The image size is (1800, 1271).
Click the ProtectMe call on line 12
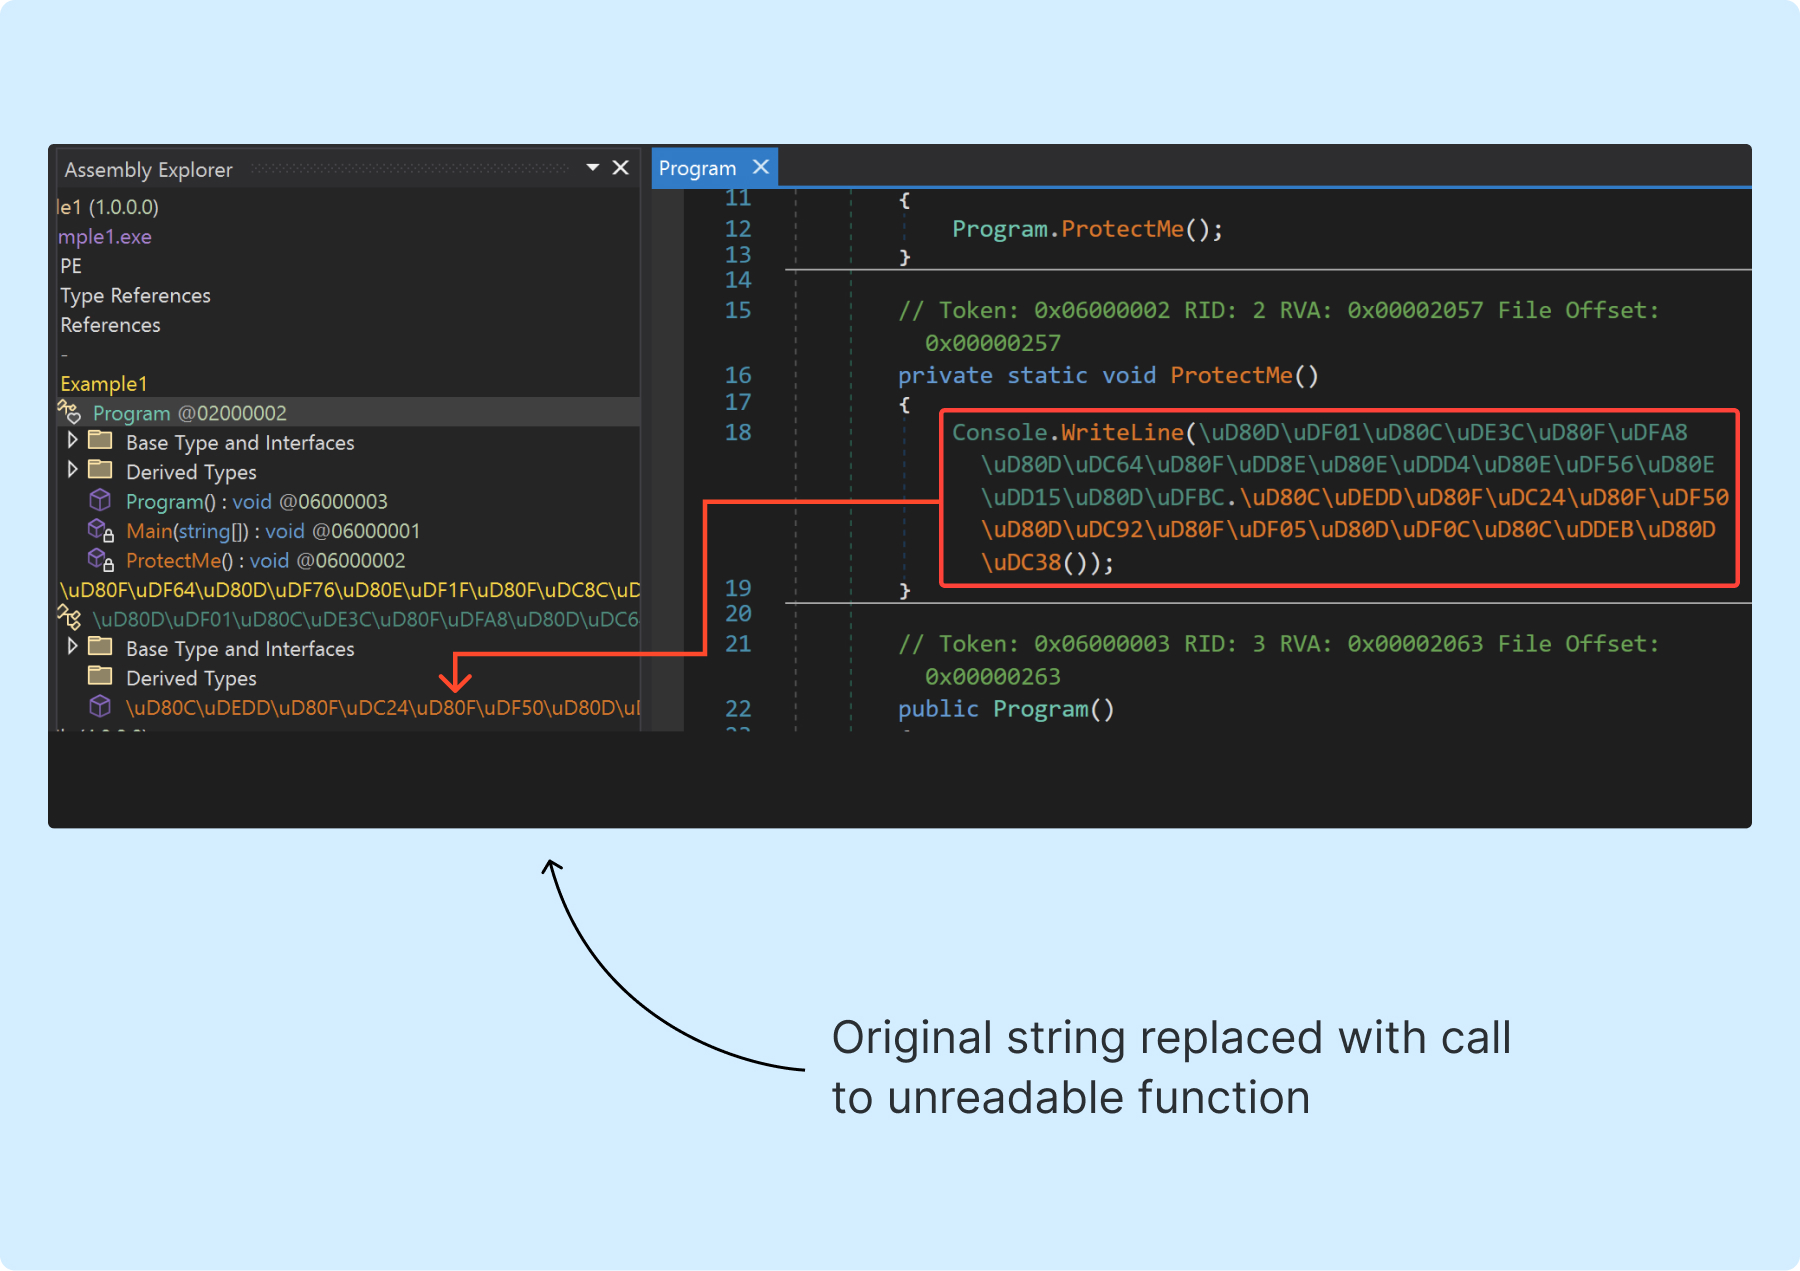[x=1122, y=229]
